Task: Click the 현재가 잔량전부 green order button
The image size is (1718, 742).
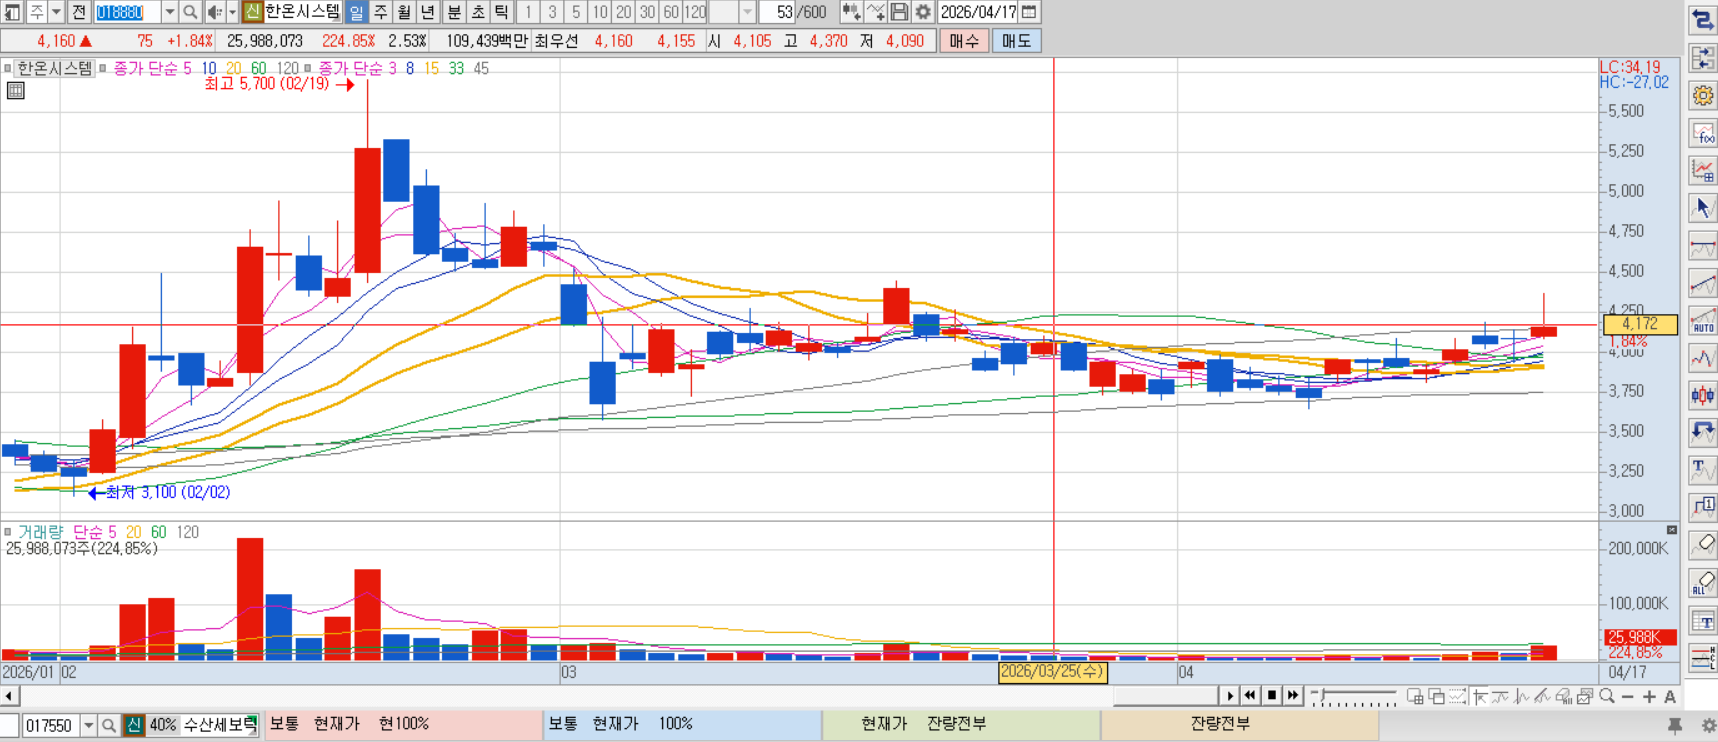Action: 961,724
